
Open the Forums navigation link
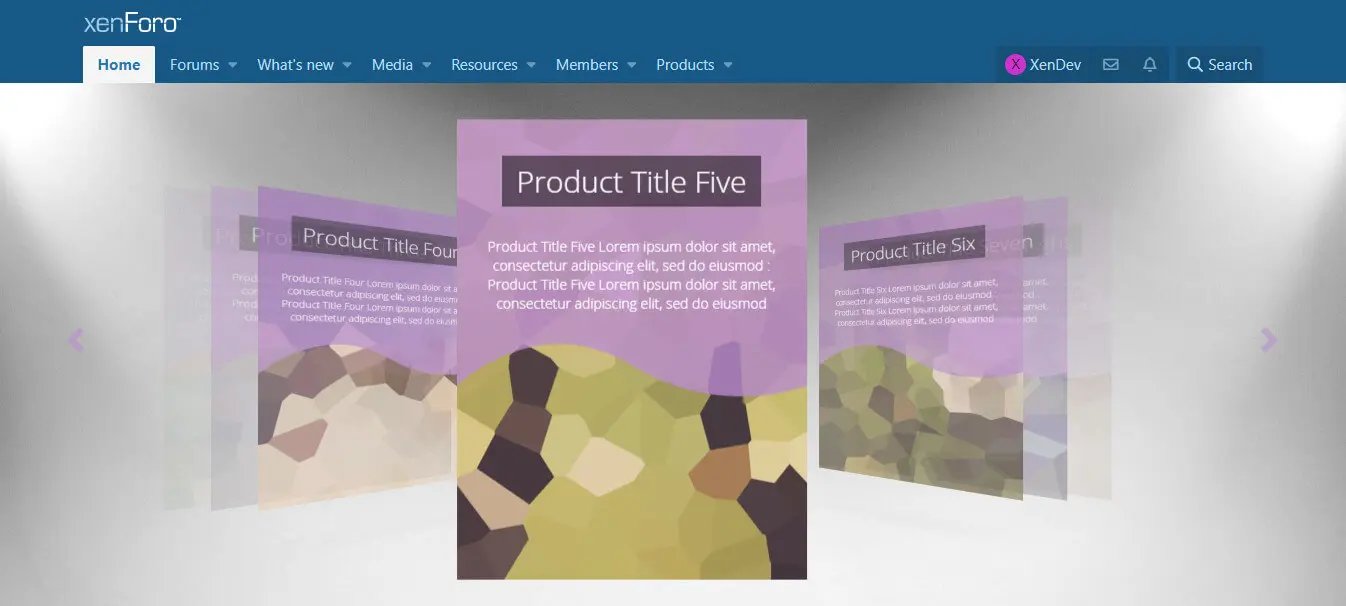[194, 65]
